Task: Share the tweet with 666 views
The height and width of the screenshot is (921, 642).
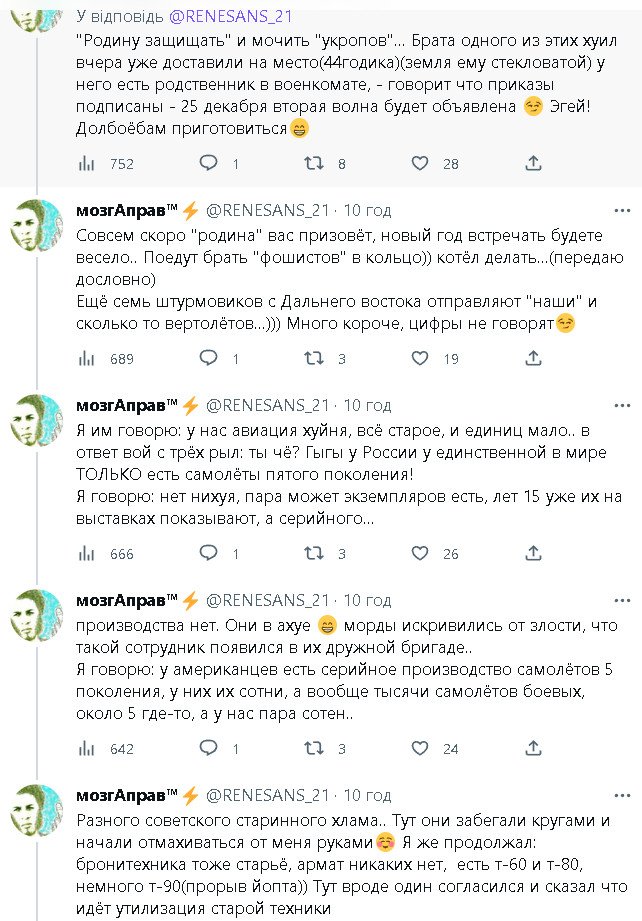Action: (x=534, y=553)
